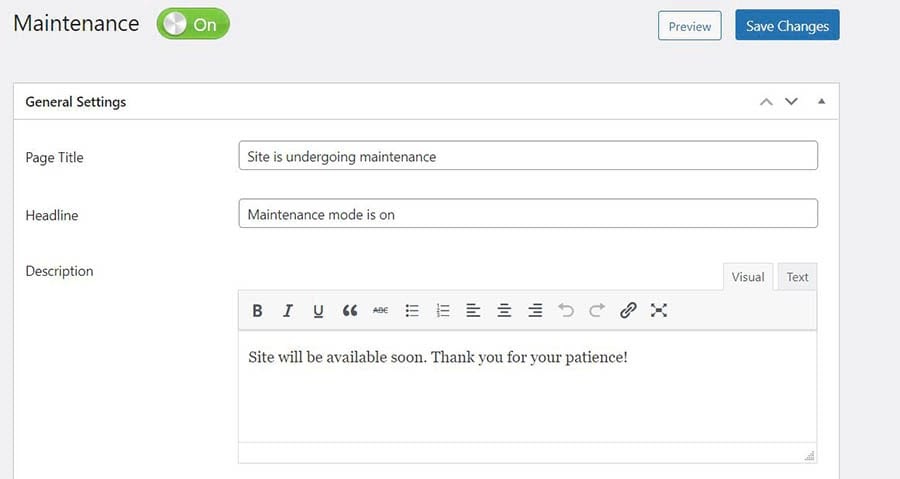Viewport: 900px width, 479px height.
Task: Click into the Page Title field
Action: (x=528, y=156)
